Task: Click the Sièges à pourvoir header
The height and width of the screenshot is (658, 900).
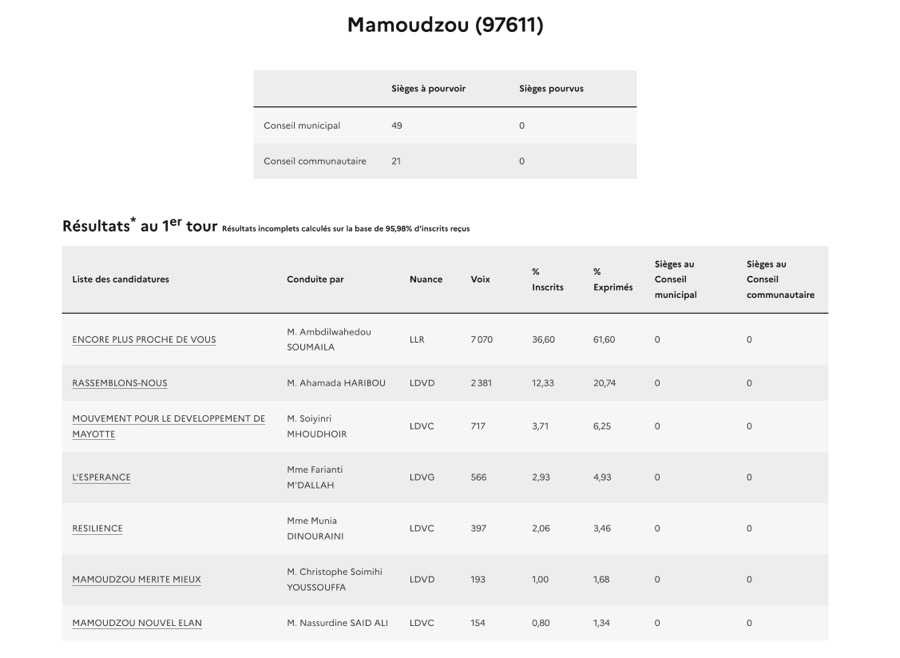Action: click(x=428, y=89)
